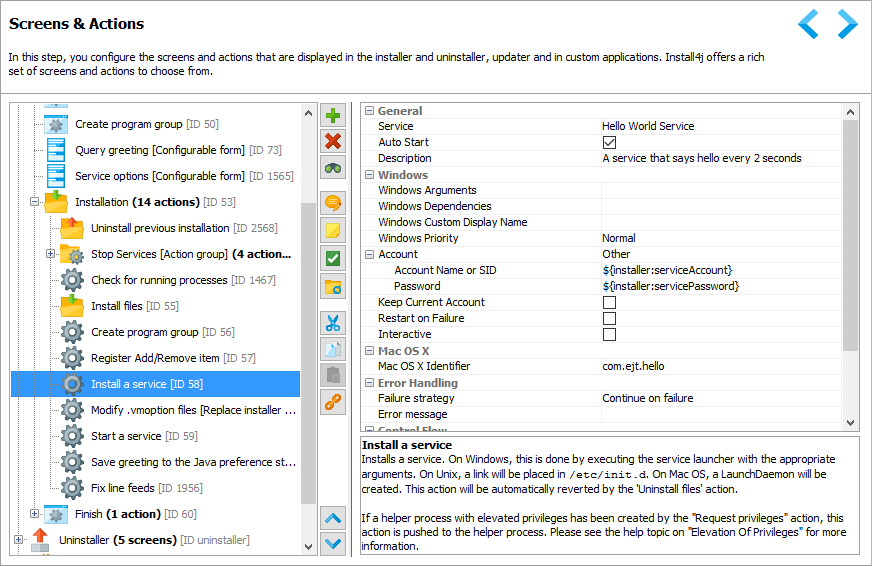Click the green plus add button
The image size is (872, 566).
[333, 116]
